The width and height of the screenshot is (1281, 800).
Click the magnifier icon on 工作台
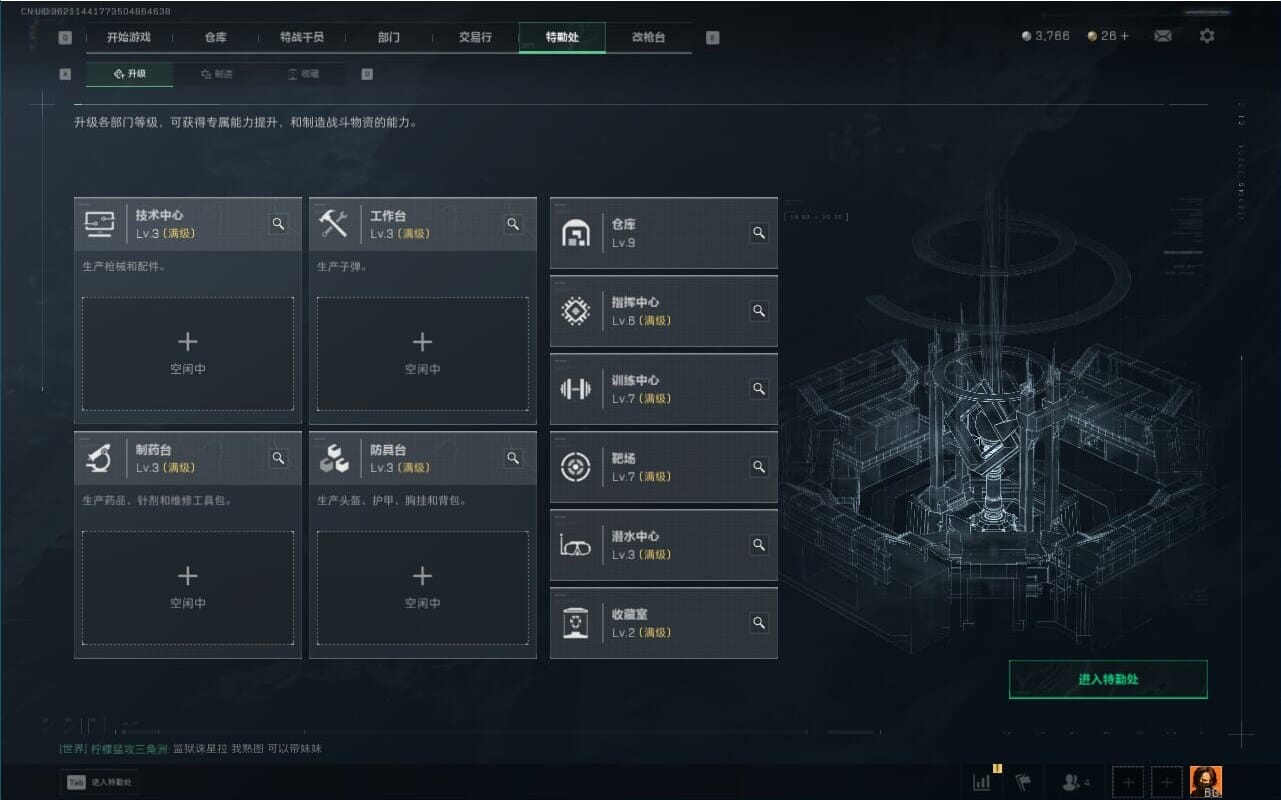coord(513,224)
